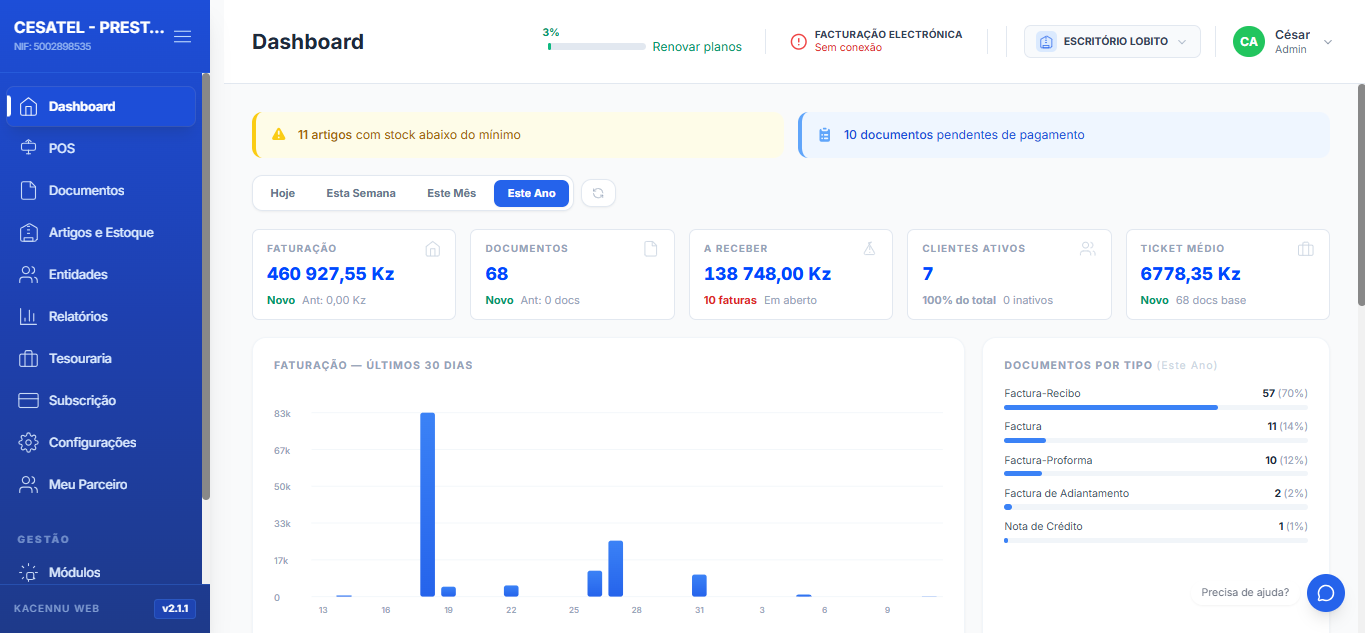Click the document icon on Documentos card

click(x=651, y=249)
